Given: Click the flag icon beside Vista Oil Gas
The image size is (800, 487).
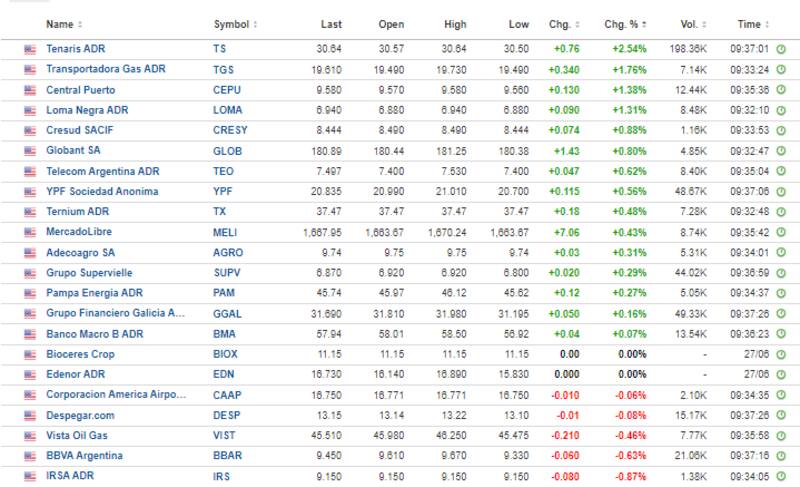Looking at the screenshot, I should 29,436.
